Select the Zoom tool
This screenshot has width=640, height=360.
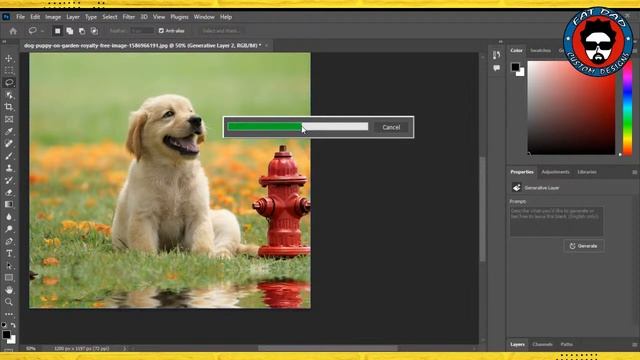tap(9, 302)
